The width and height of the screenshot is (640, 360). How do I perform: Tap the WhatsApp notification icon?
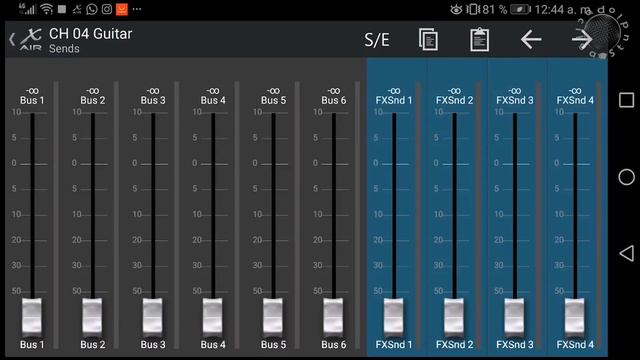[x=92, y=9]
